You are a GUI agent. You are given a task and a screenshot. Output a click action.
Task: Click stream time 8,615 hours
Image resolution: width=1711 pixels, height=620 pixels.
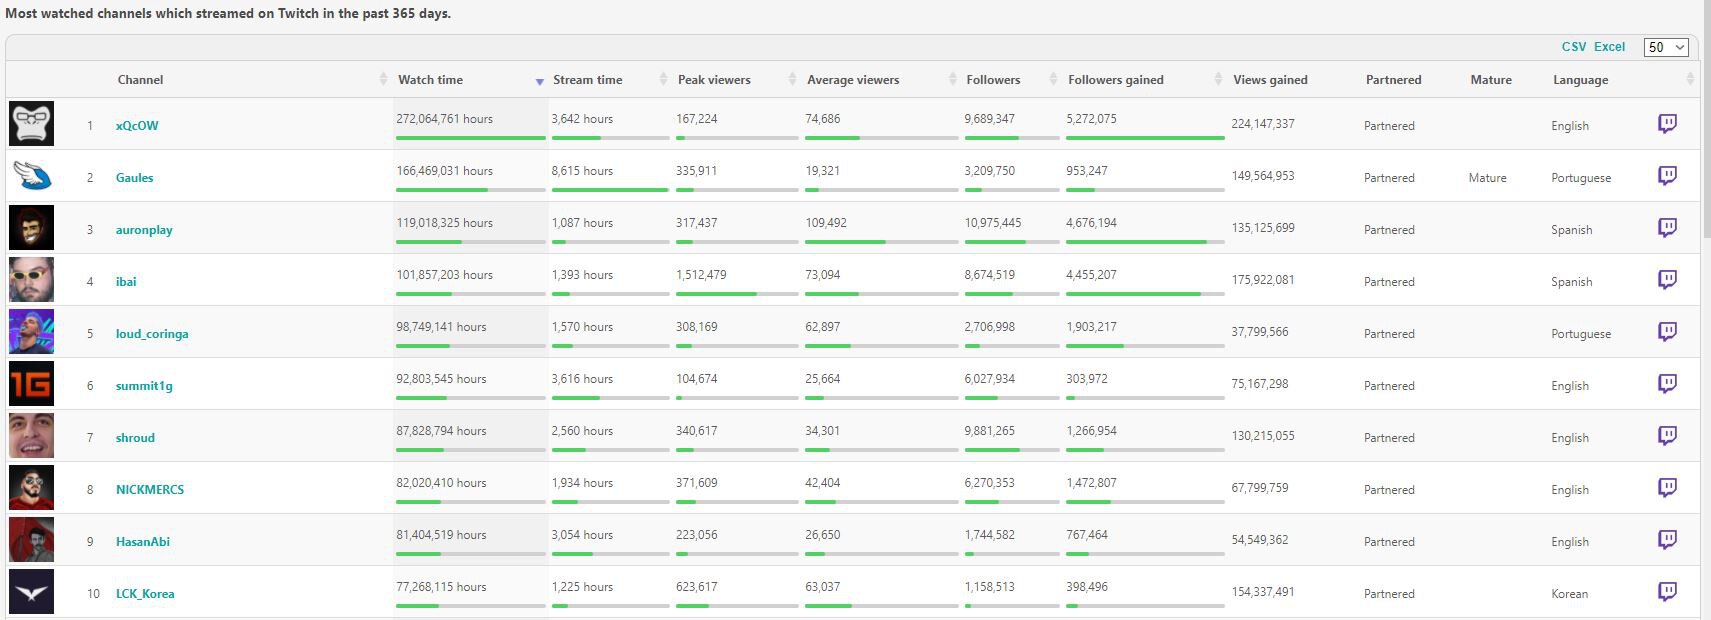pos(582,171)
